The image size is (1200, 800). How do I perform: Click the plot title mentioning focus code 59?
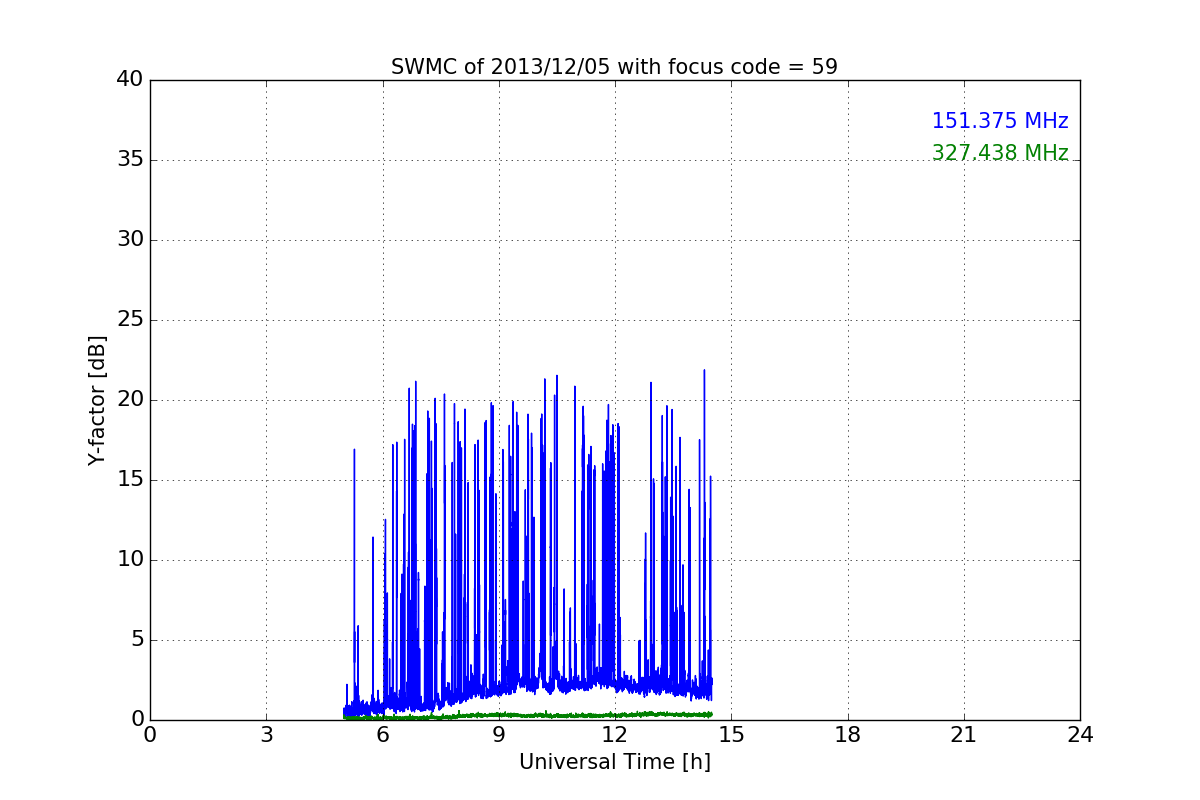[x=614, y=67]
